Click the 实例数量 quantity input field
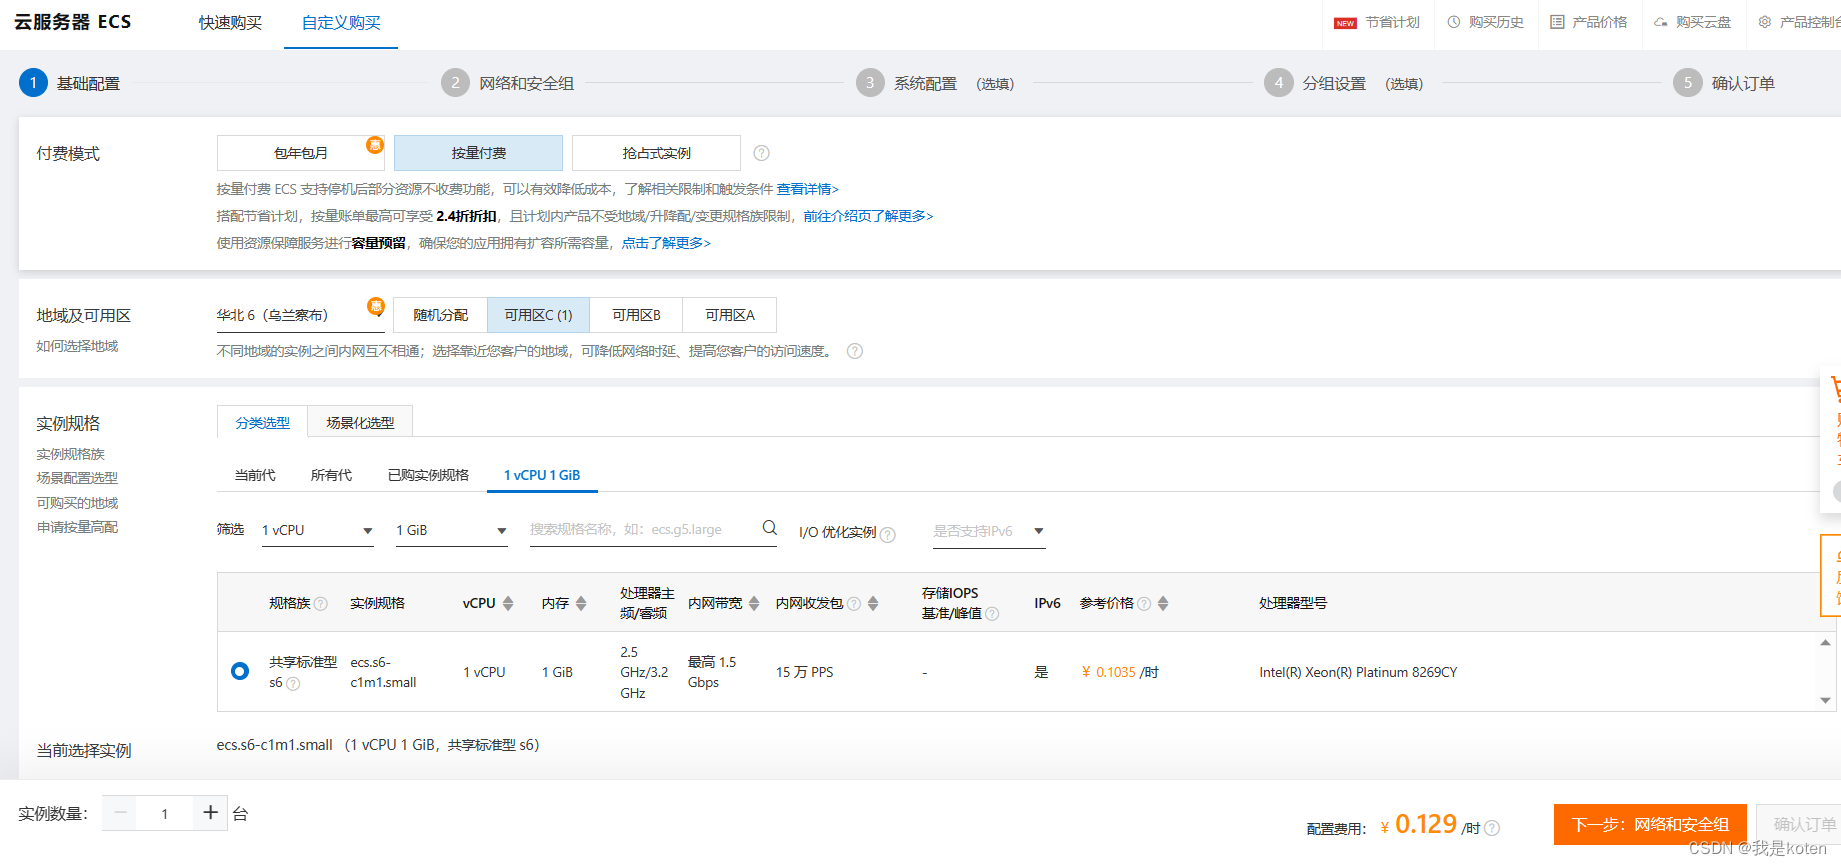1841x866 pixels. coord(165,813)
